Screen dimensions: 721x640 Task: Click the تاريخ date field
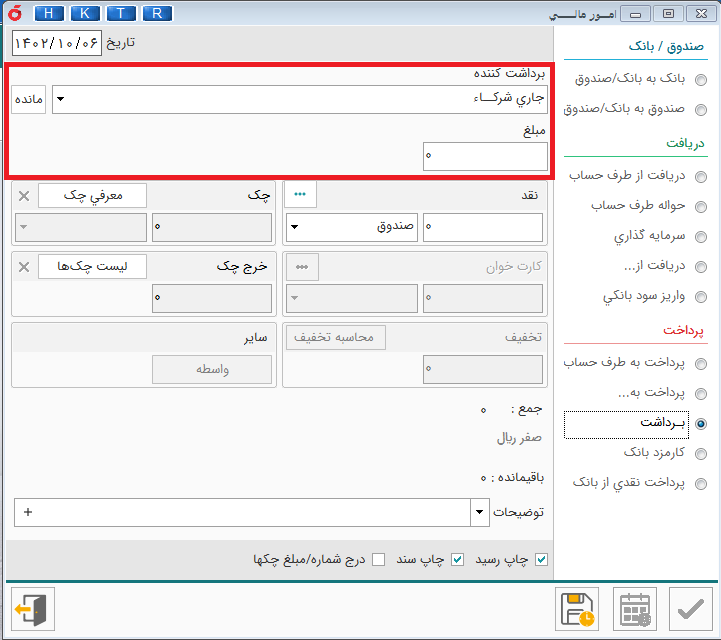tap(57, 43)
